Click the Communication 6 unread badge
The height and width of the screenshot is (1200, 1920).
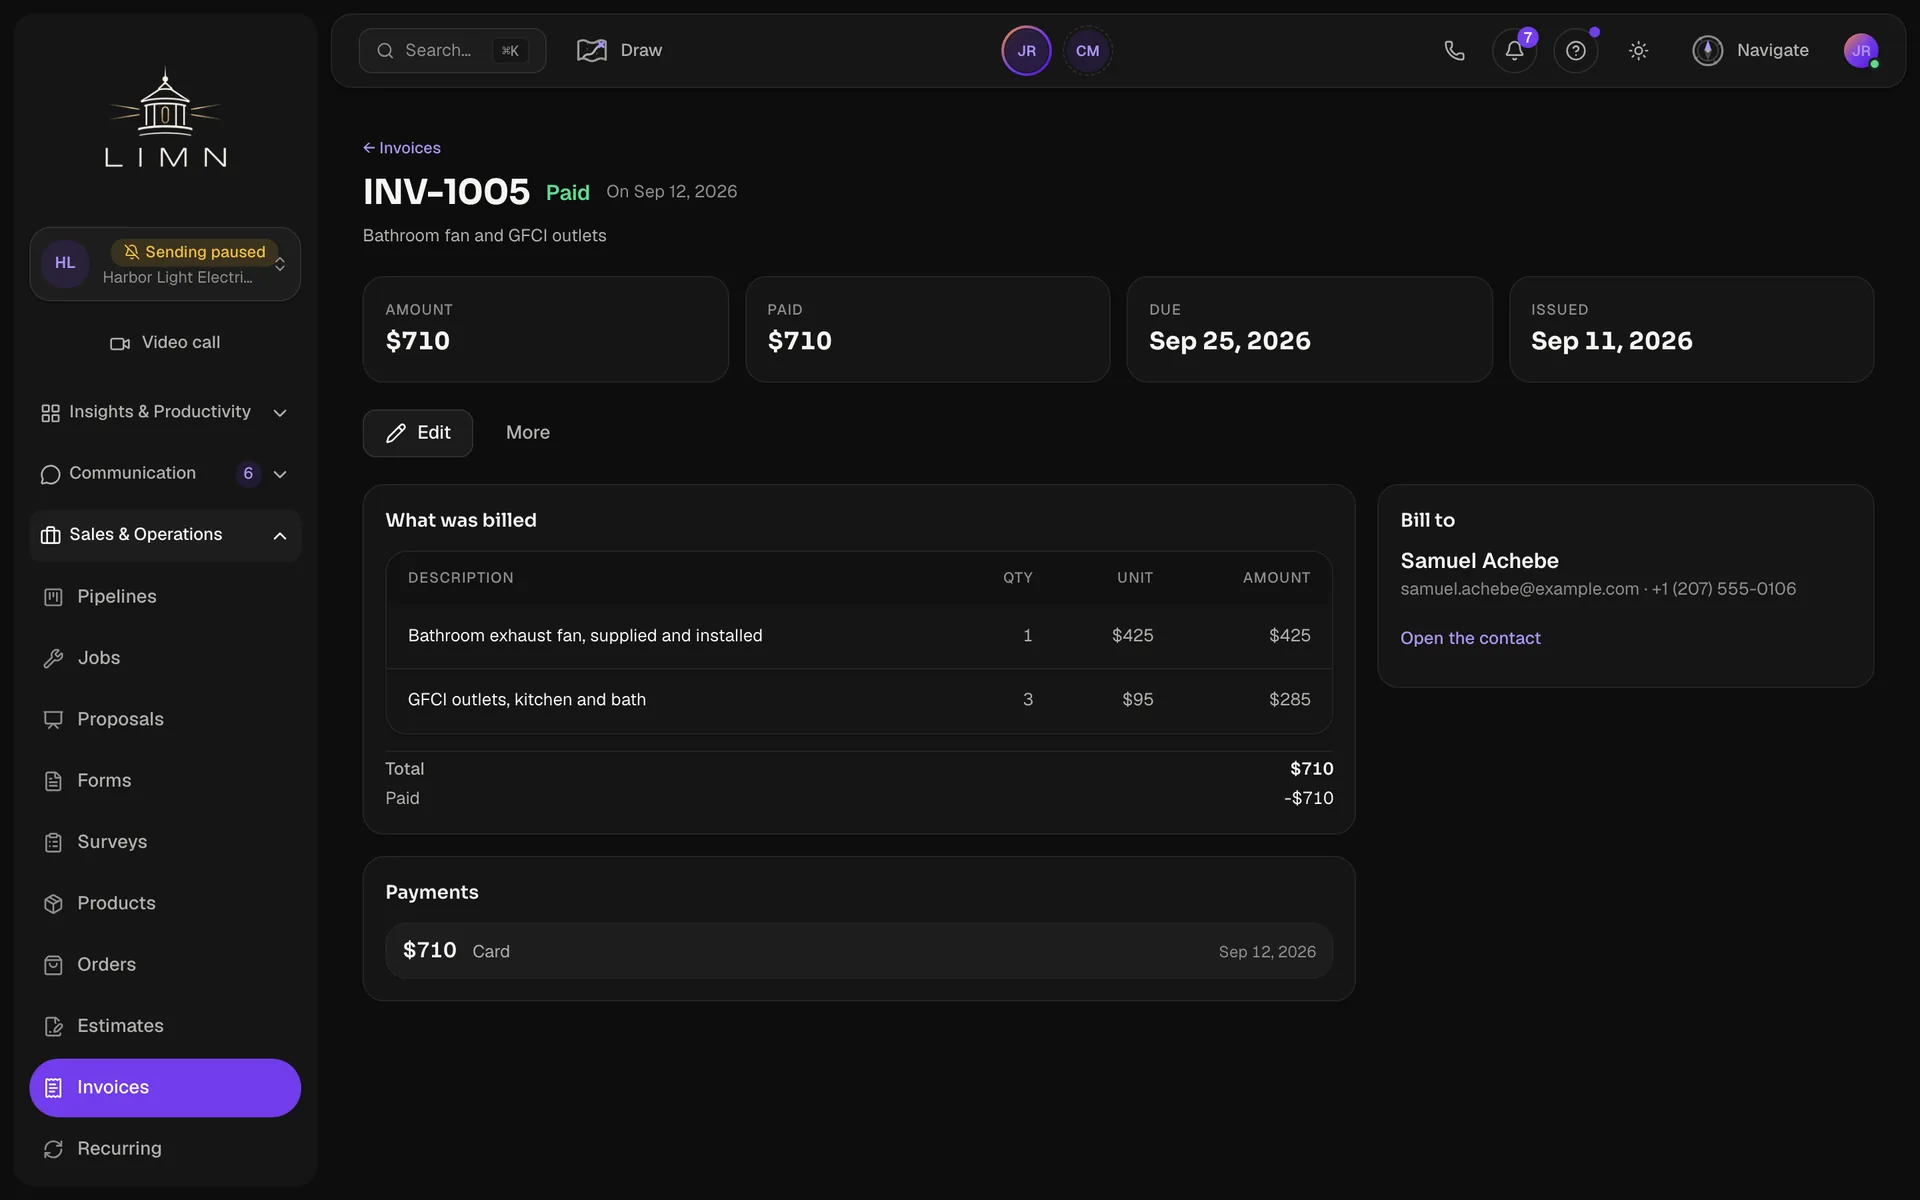[248, 474]
